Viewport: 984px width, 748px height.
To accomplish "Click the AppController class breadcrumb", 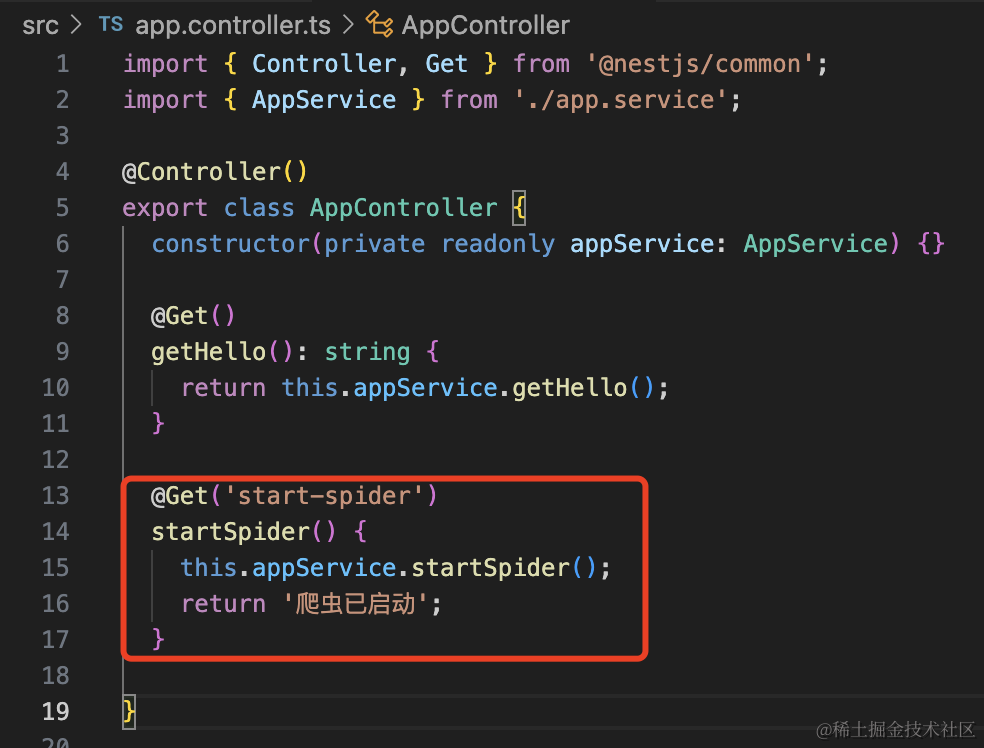I will 485,26.
